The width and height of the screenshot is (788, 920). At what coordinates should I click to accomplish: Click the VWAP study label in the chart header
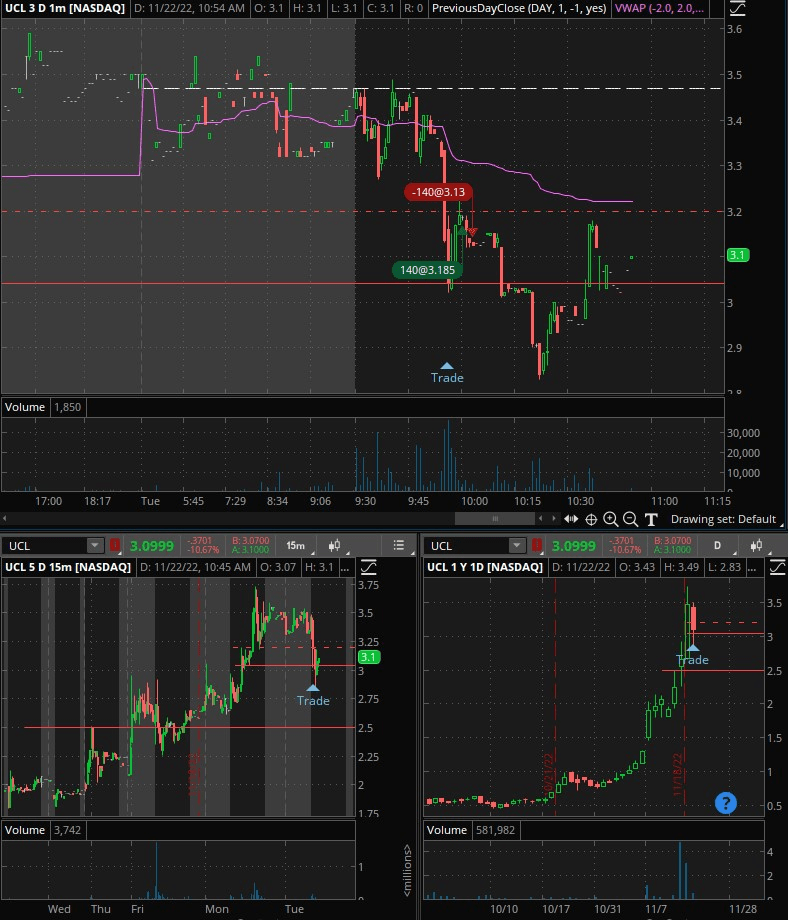(659, 8)
